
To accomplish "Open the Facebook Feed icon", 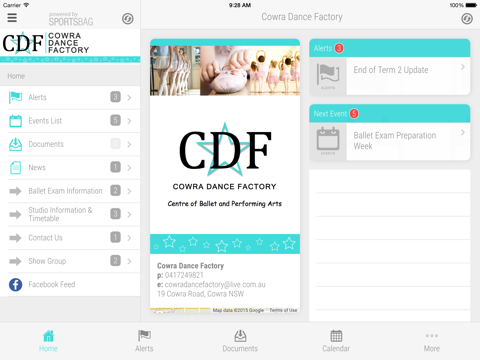I will [15, 285].
